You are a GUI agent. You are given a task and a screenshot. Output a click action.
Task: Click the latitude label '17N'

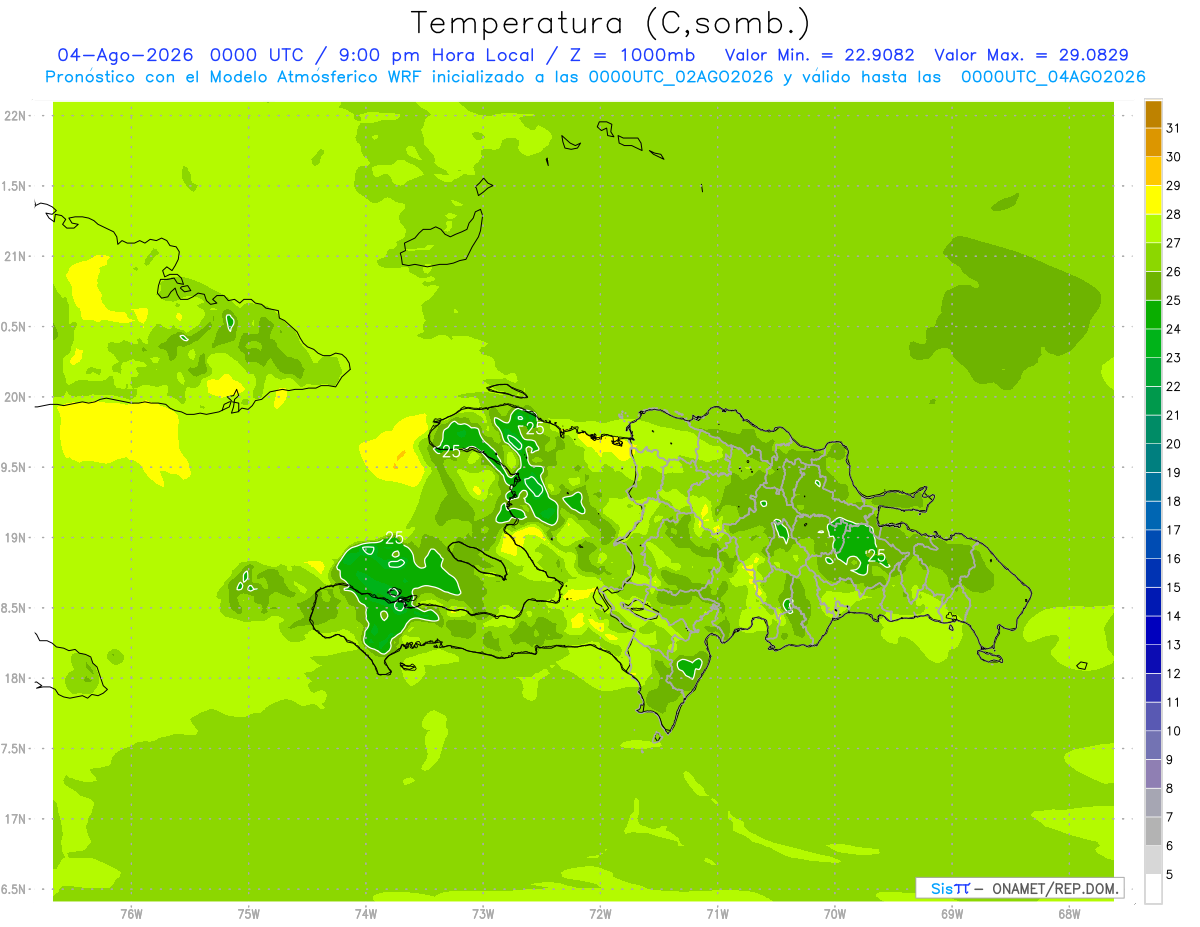click(16, 819)
